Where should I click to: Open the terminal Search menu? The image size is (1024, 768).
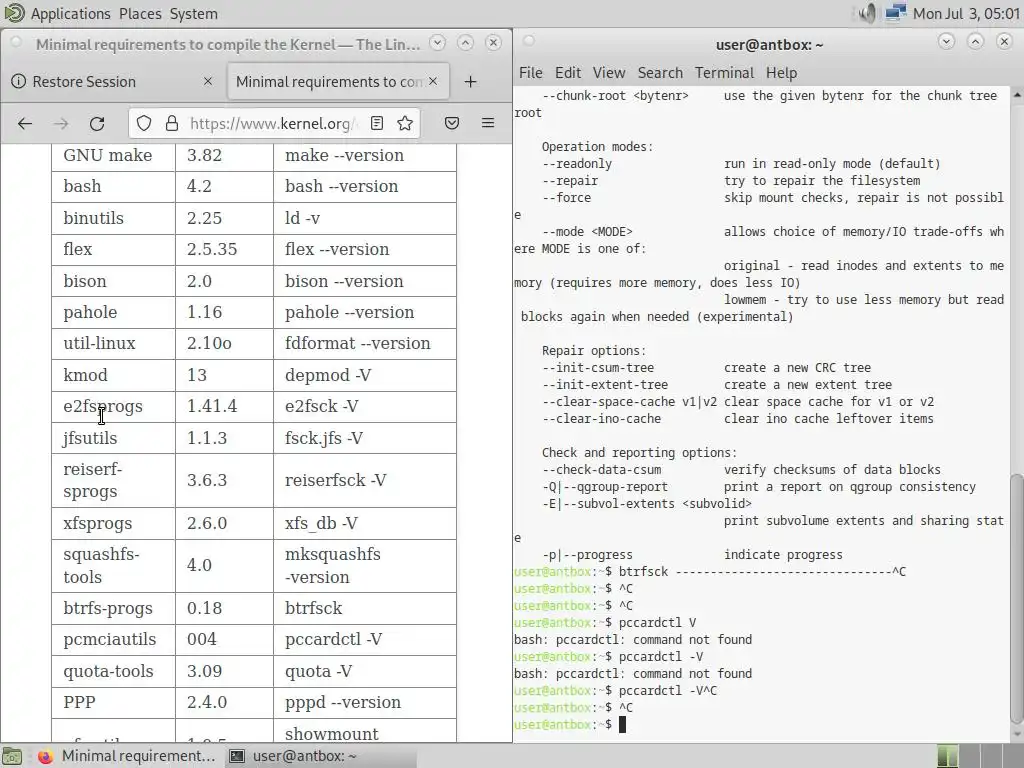pos(660,73)
